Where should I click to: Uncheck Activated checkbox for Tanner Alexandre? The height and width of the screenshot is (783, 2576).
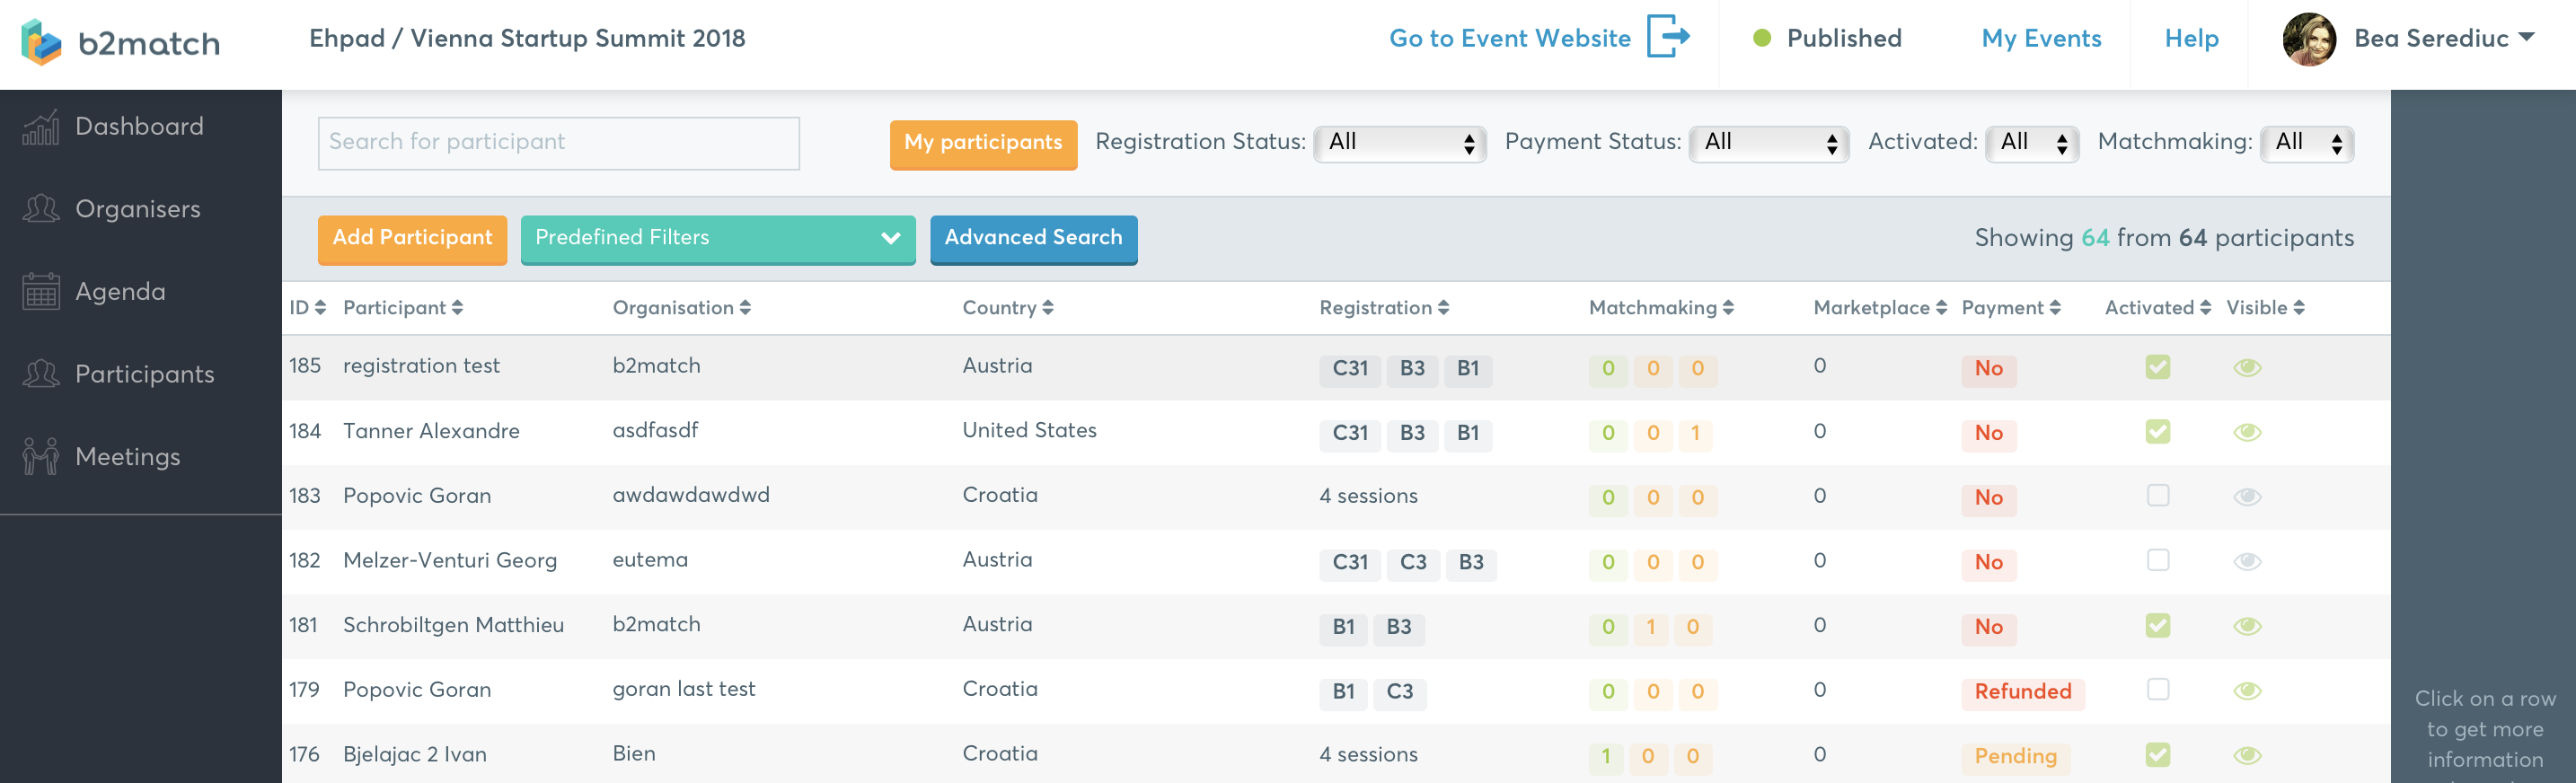click(x=2157, y=432)
